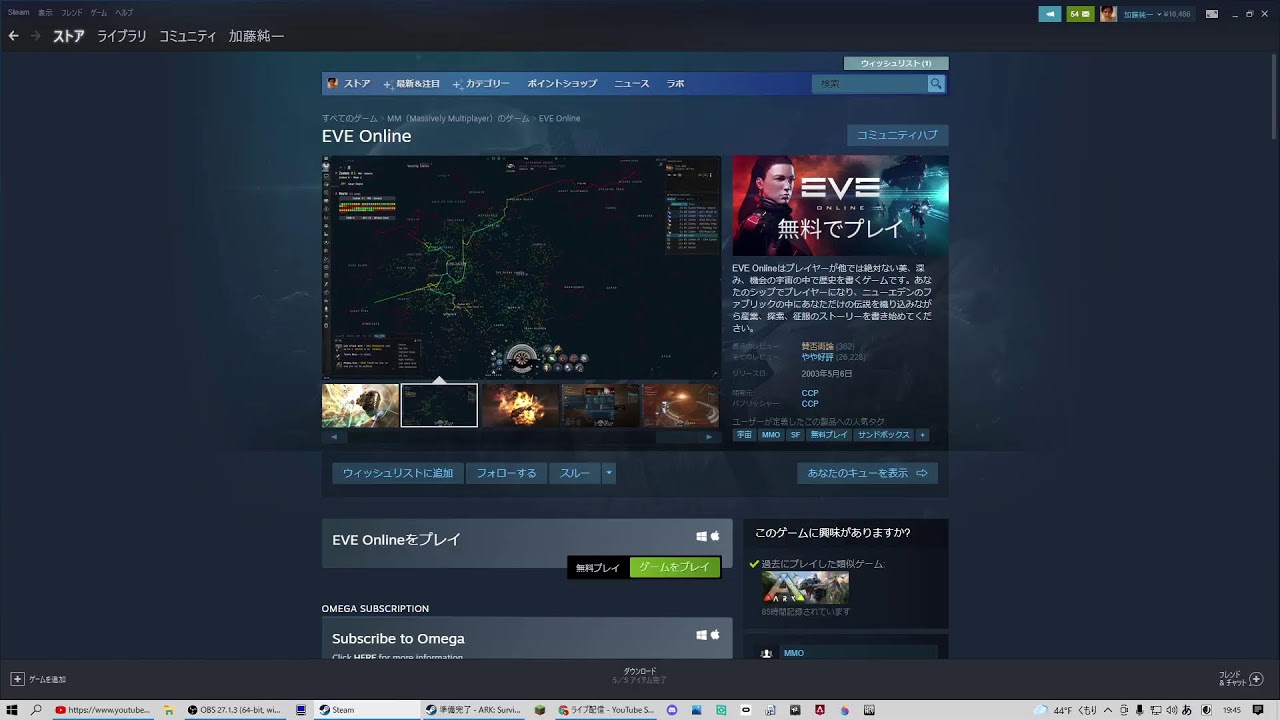Image resolution: width=1280 pixels, height=720 pixels.
Task: Open the Steam menu
Action: pyautogui.click(x=19, y=12)
